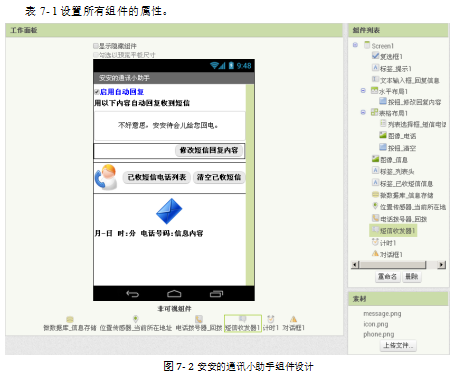Collapse the 水平布局1 tree node

pos(363,91)
